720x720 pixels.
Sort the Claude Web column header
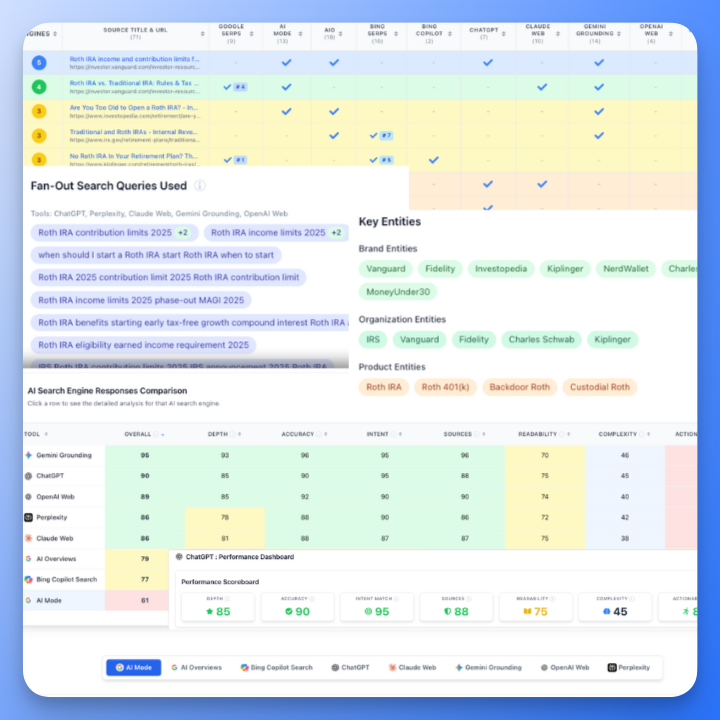[558, 34]
